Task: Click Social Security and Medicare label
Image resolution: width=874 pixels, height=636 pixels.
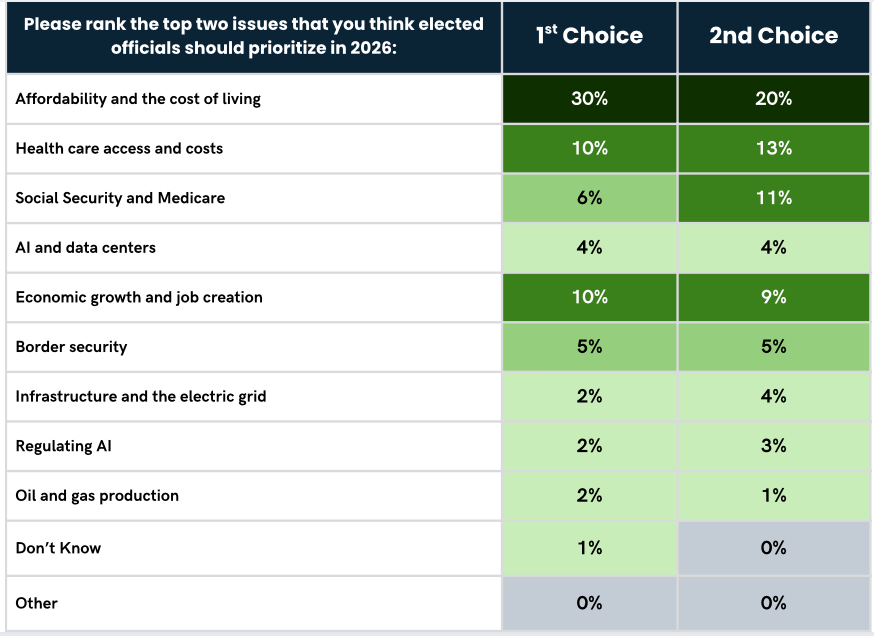Action: click(120, 198)
